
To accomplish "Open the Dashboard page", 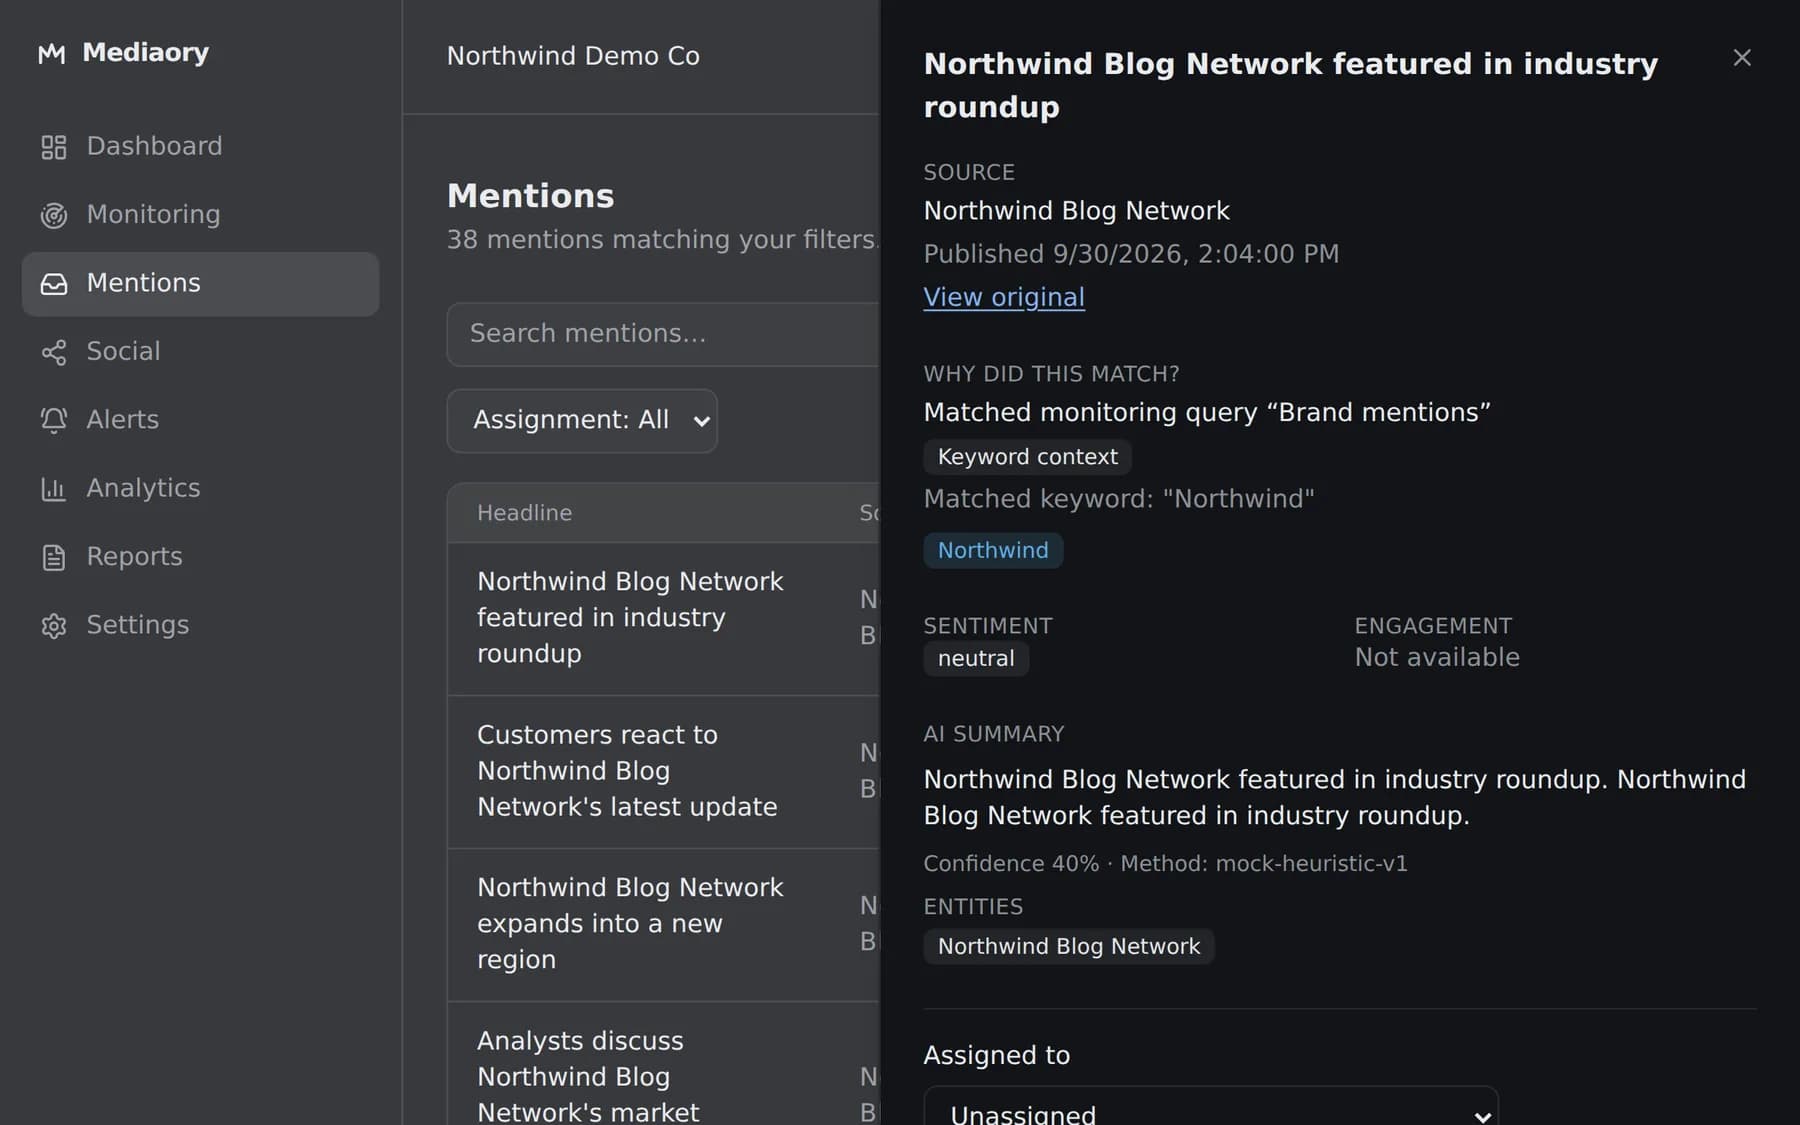I will click(x=200, y=147).
